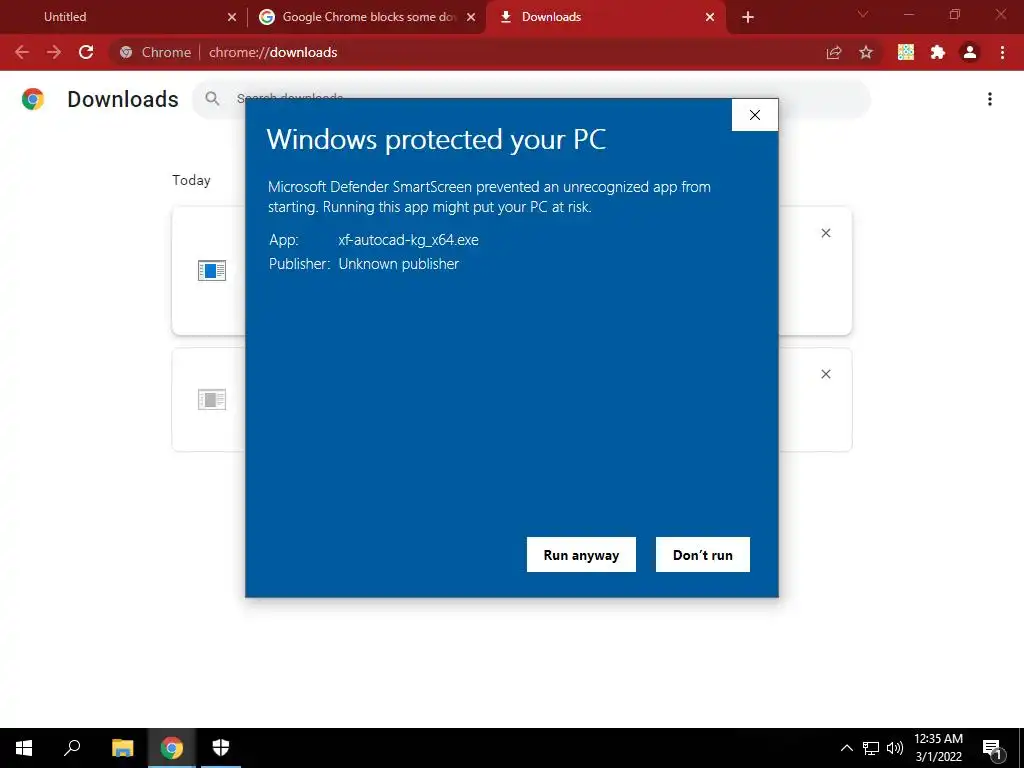
Task: Click the xf-autocad-kg_x64.exe app name
Action: click(408, 240)
